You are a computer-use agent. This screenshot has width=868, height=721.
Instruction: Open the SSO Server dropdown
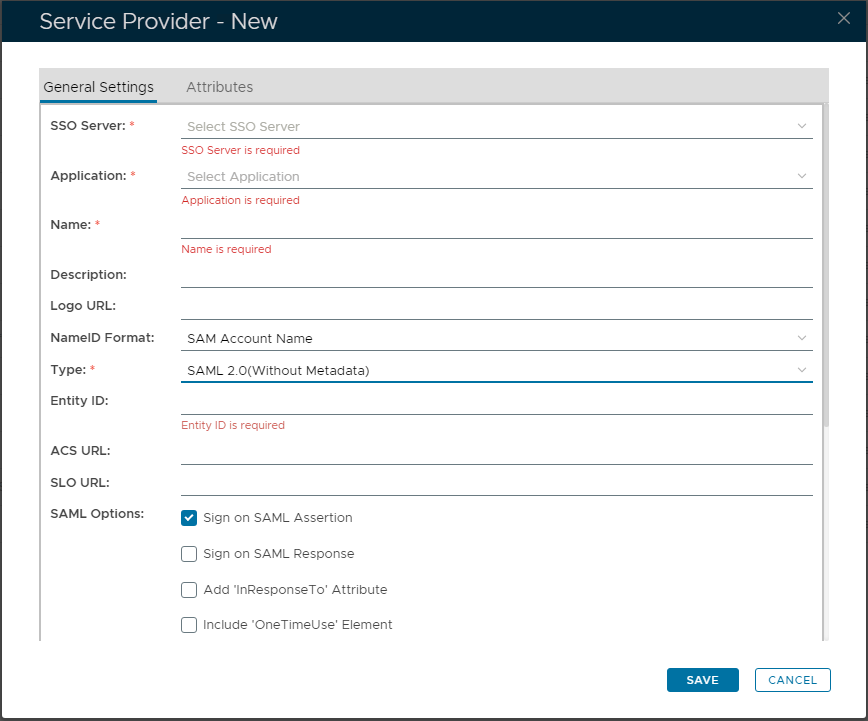(x=496, y=127)
